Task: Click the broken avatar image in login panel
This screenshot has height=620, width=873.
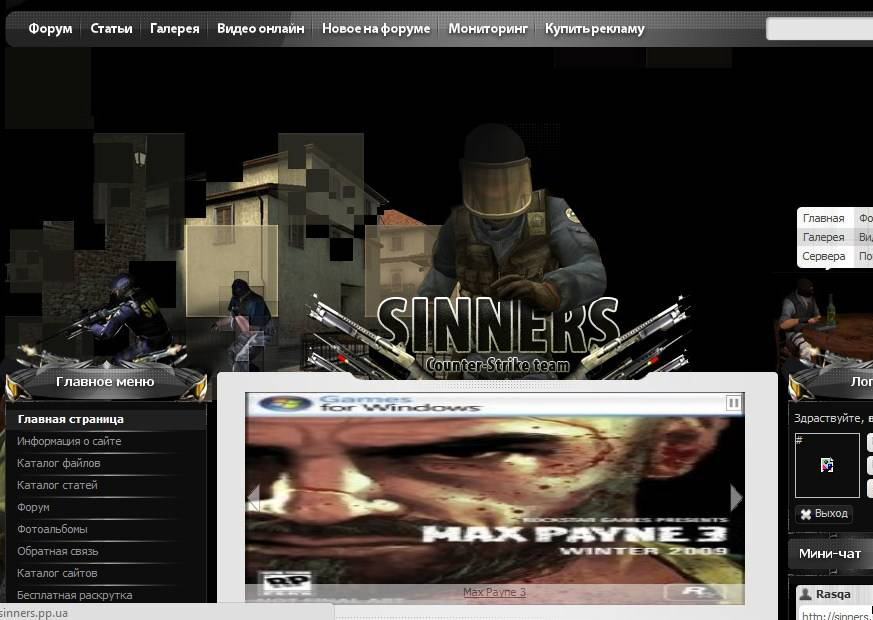Action: [826, 465]
